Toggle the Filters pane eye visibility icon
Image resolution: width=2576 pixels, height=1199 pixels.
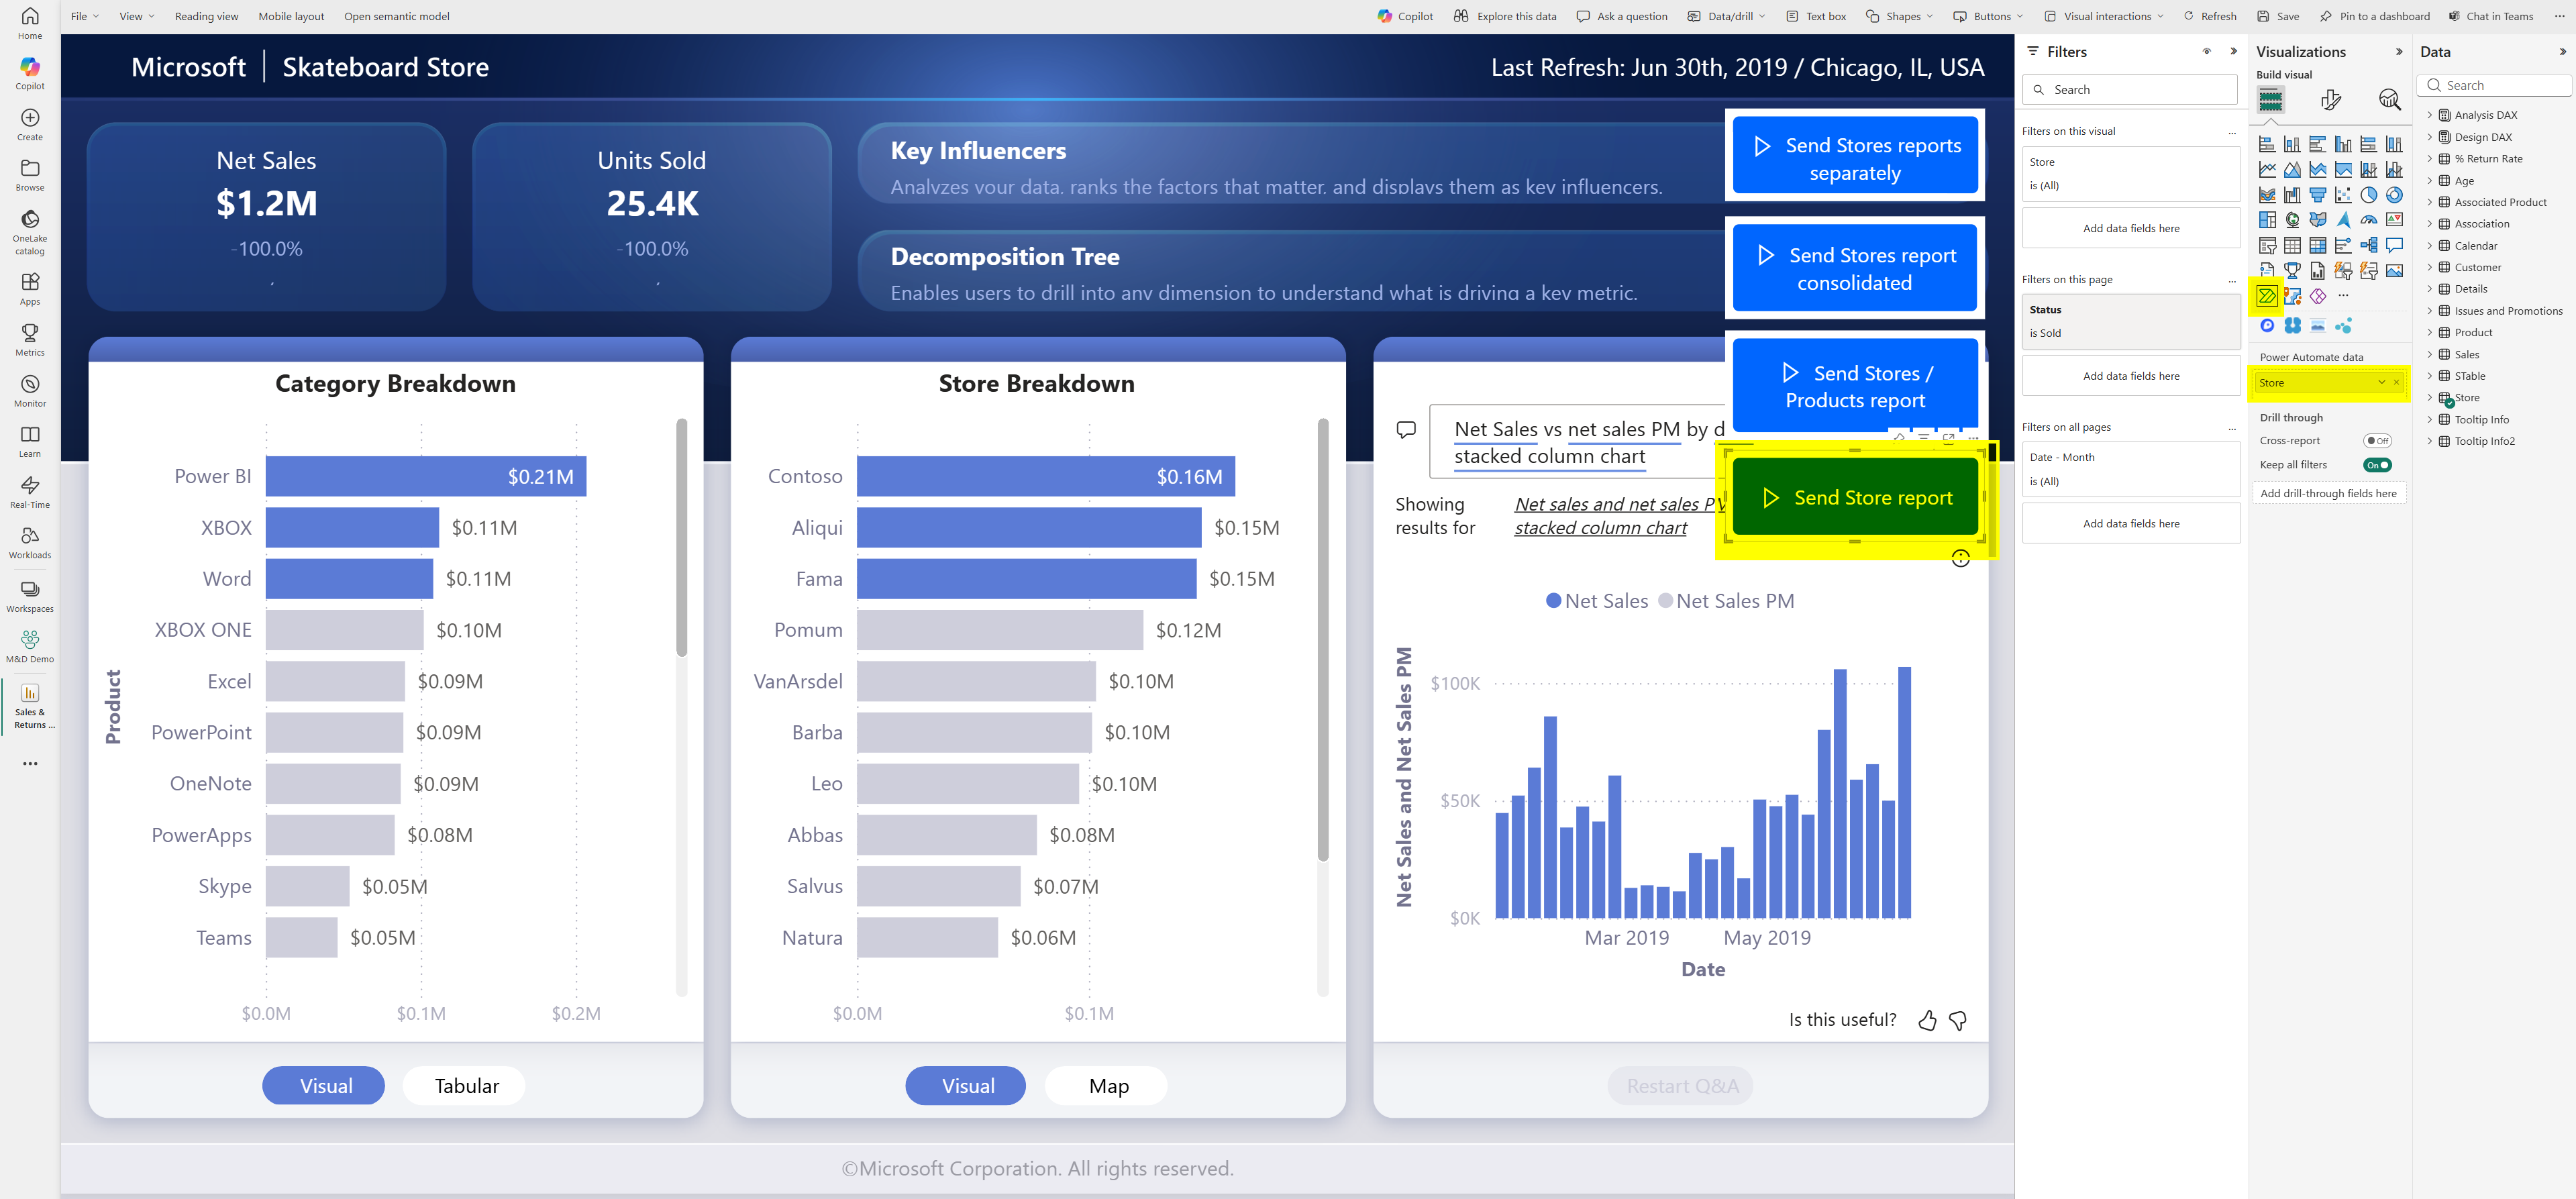[x=2207, y=52]
